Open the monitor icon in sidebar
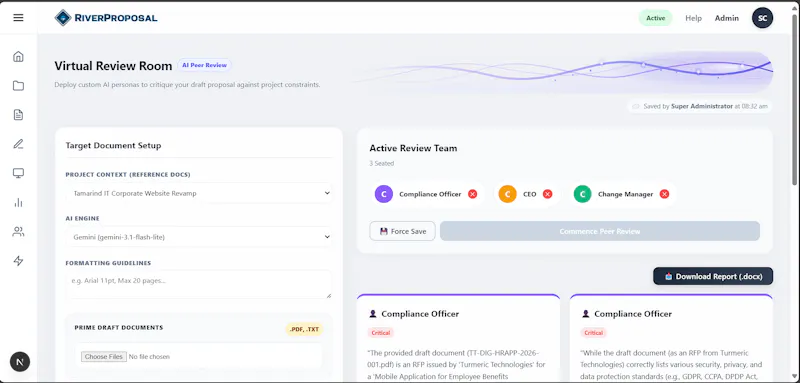 point(18,173)
